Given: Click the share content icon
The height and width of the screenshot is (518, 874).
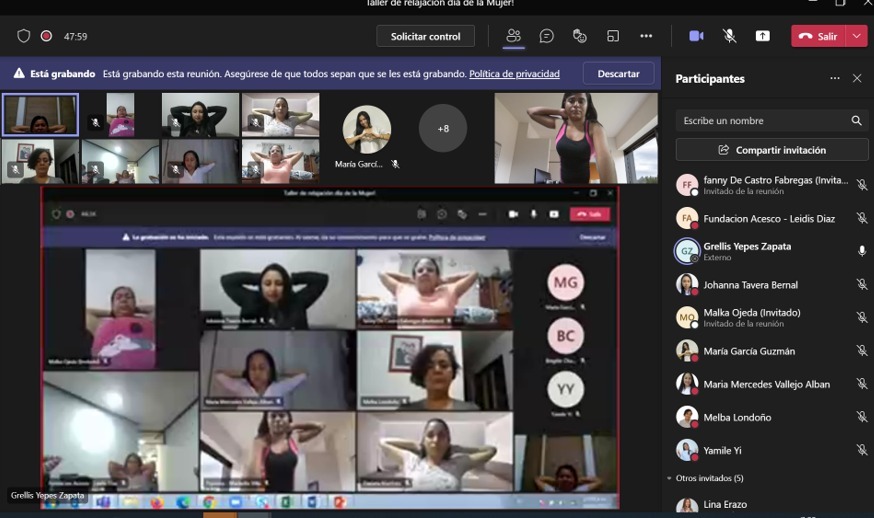Looking at the screenshot, I should coord(763,36).
